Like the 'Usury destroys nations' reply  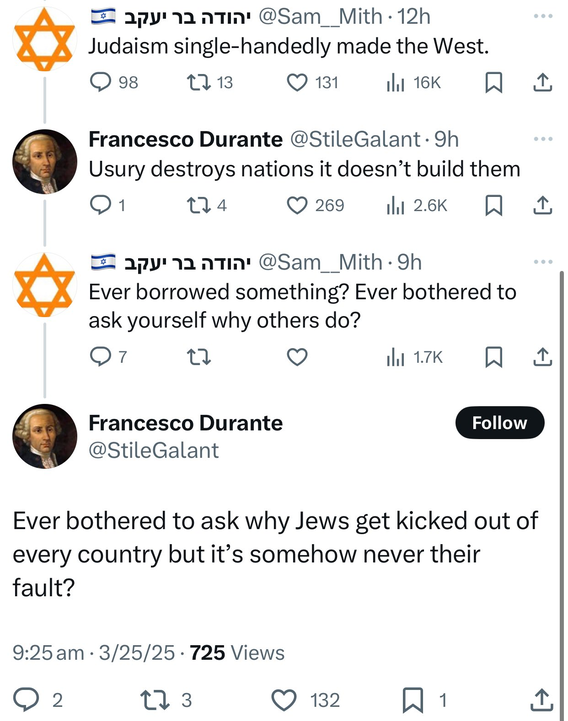click(315, 205)
